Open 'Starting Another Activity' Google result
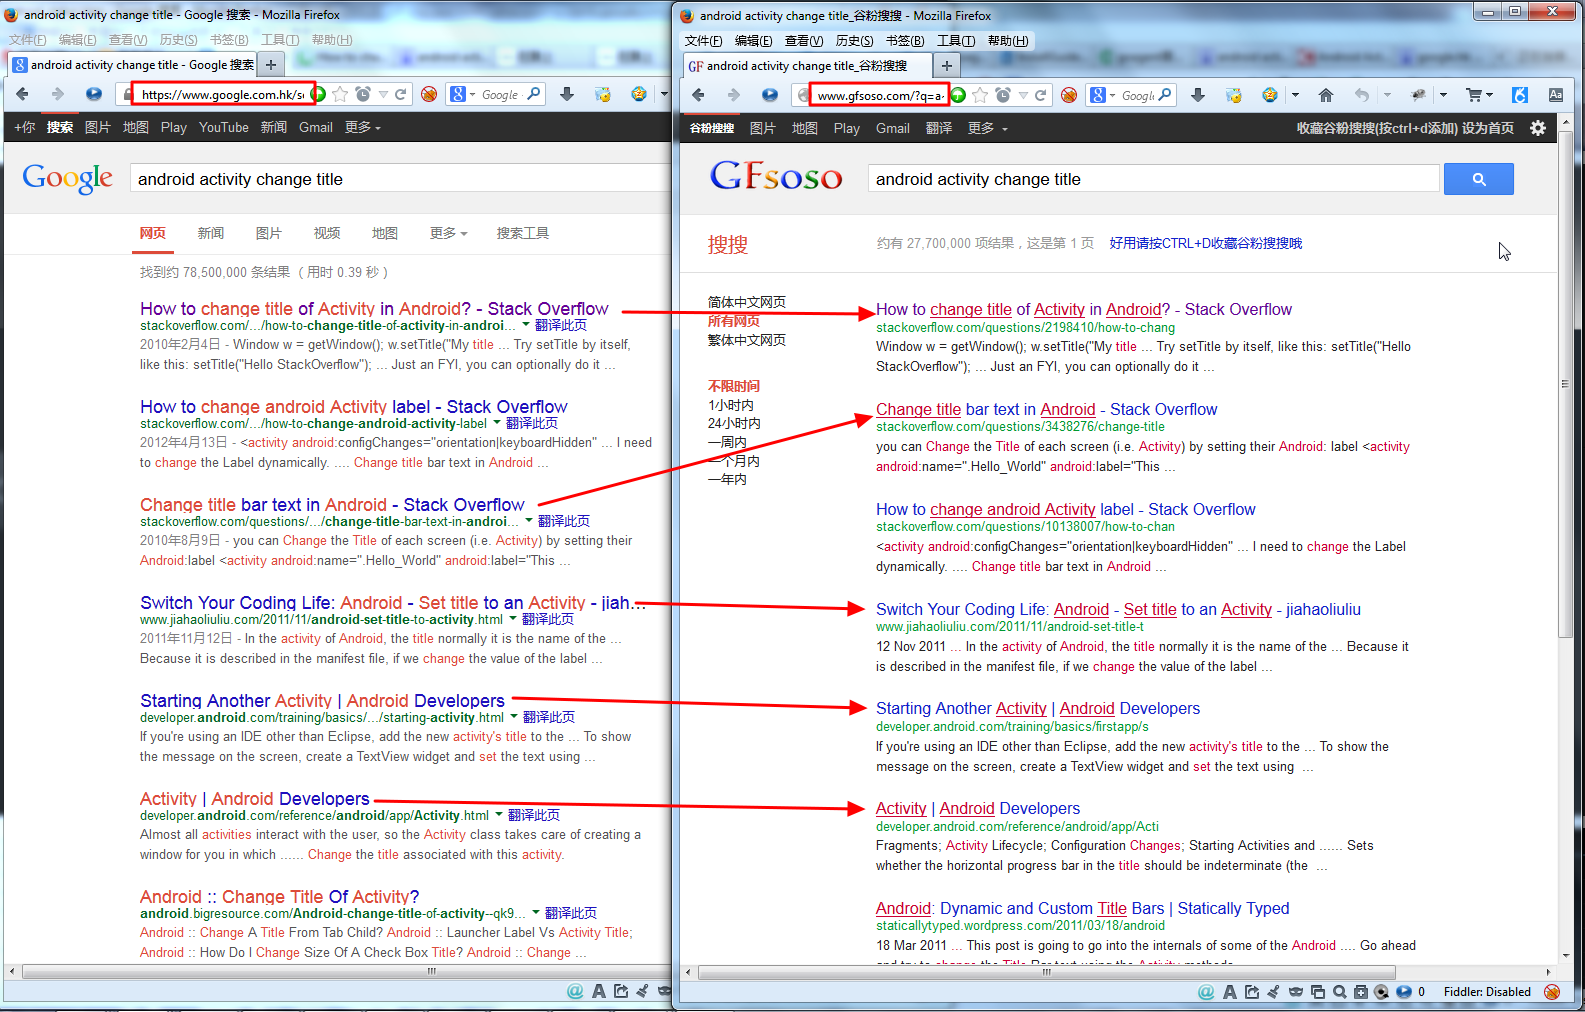The image size is (1585, 1012). tap(322, 700)
